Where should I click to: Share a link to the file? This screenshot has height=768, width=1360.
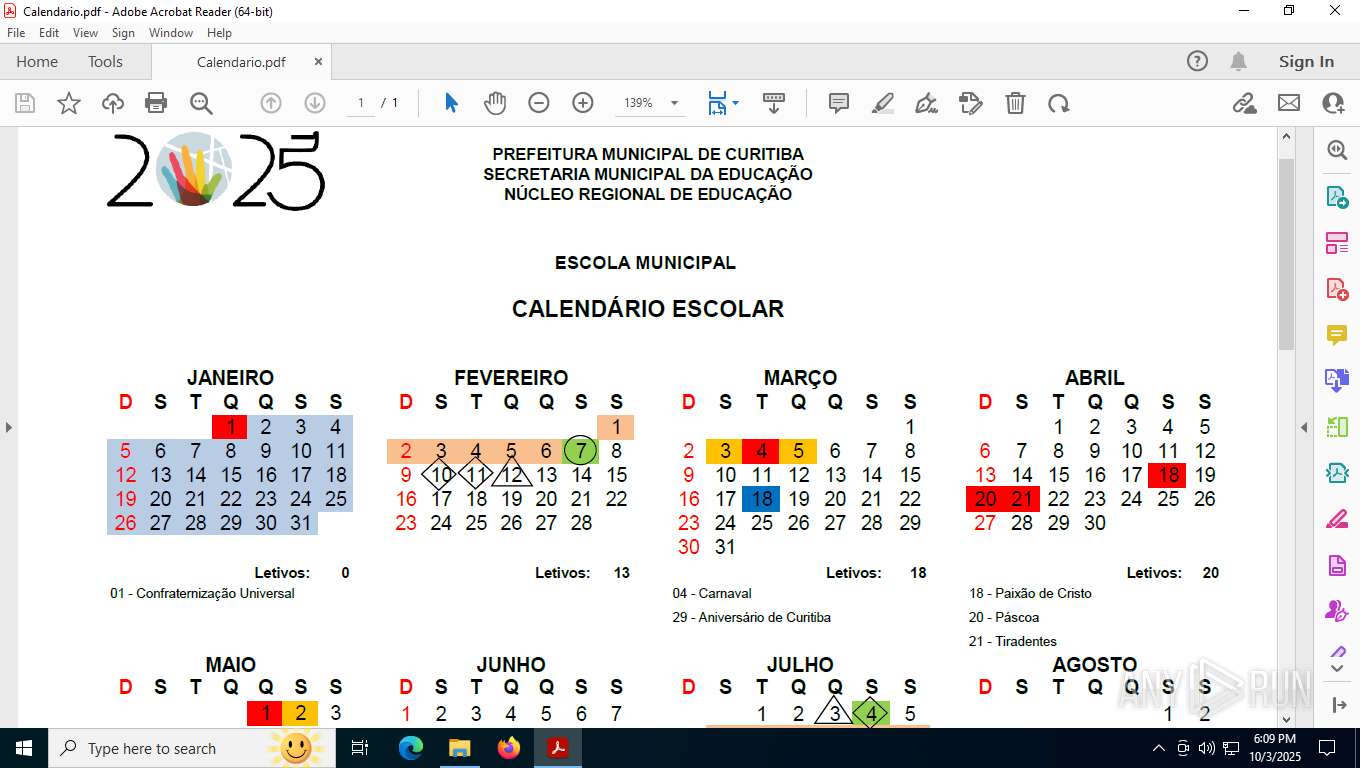coord(1245,103)
